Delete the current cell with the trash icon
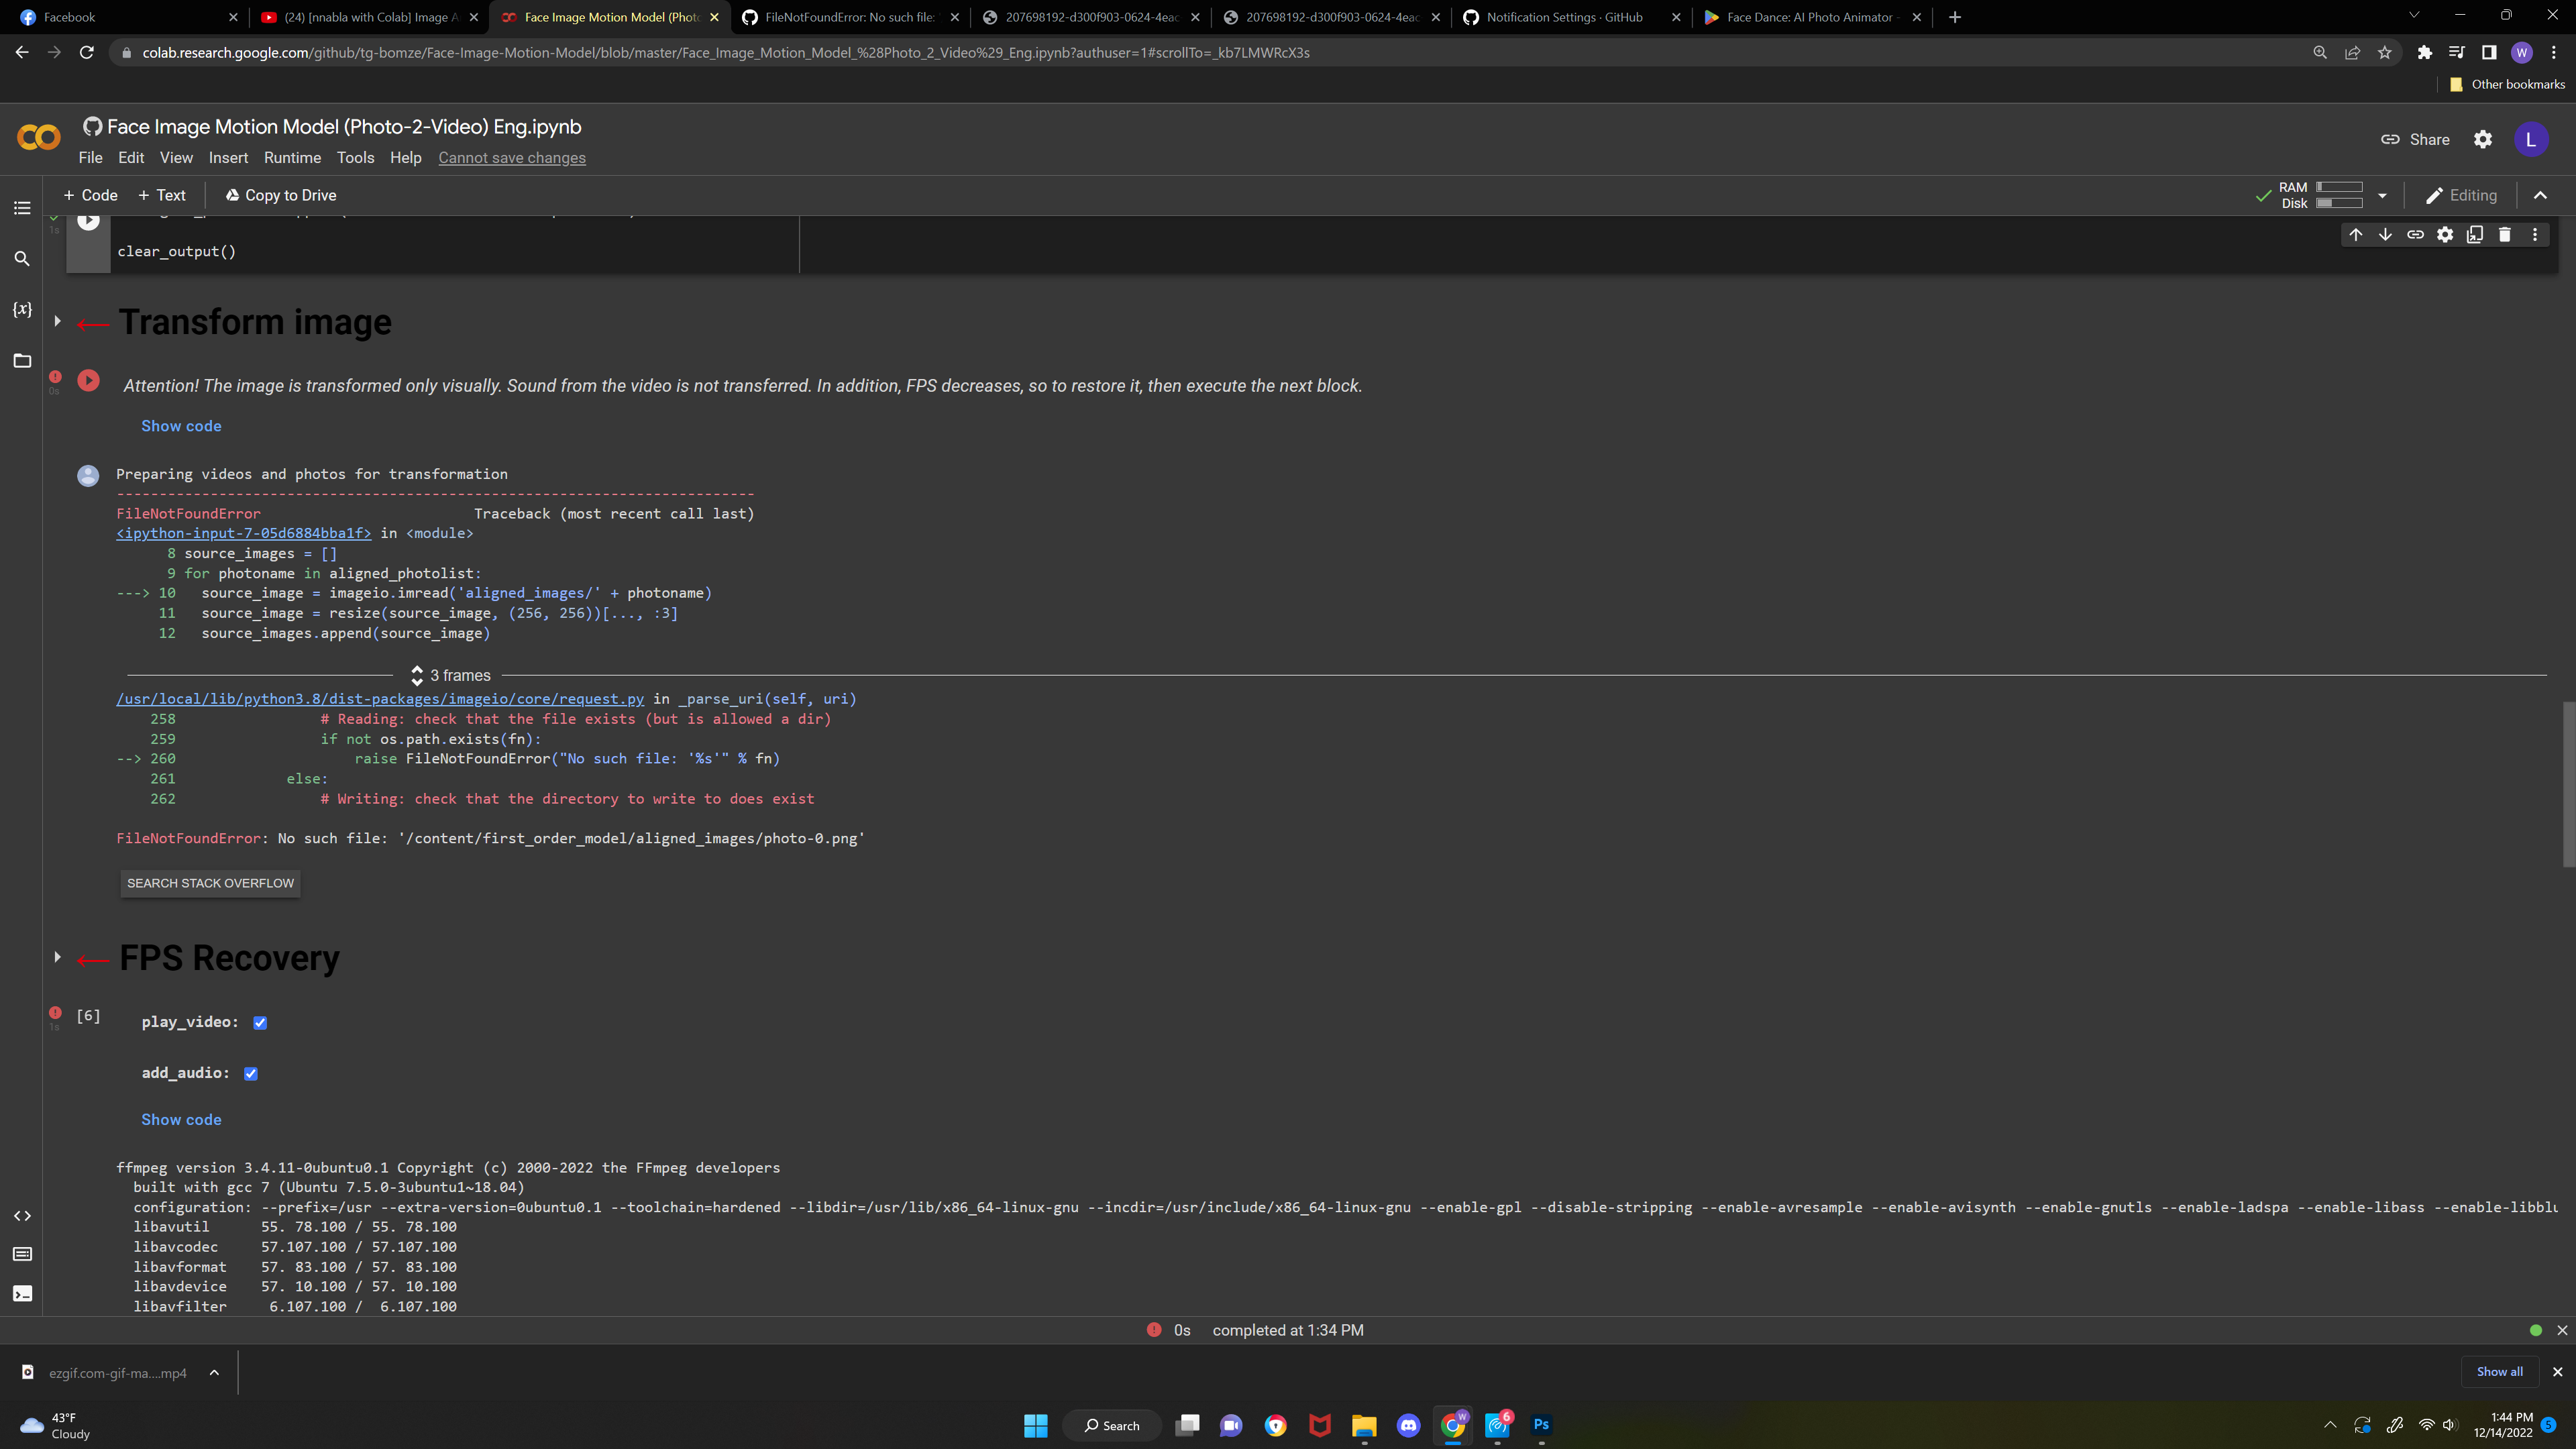This screenshot has width=2576, height=1449. pos(2505,234)
